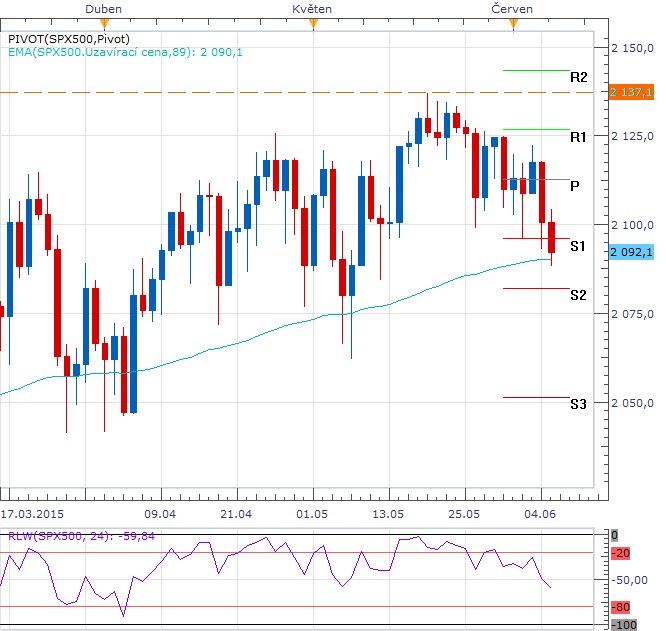The height and width of the screenshot is (631, 666).
Task: Click the -20 oscillator level tag
Action: tap(621, 553)
